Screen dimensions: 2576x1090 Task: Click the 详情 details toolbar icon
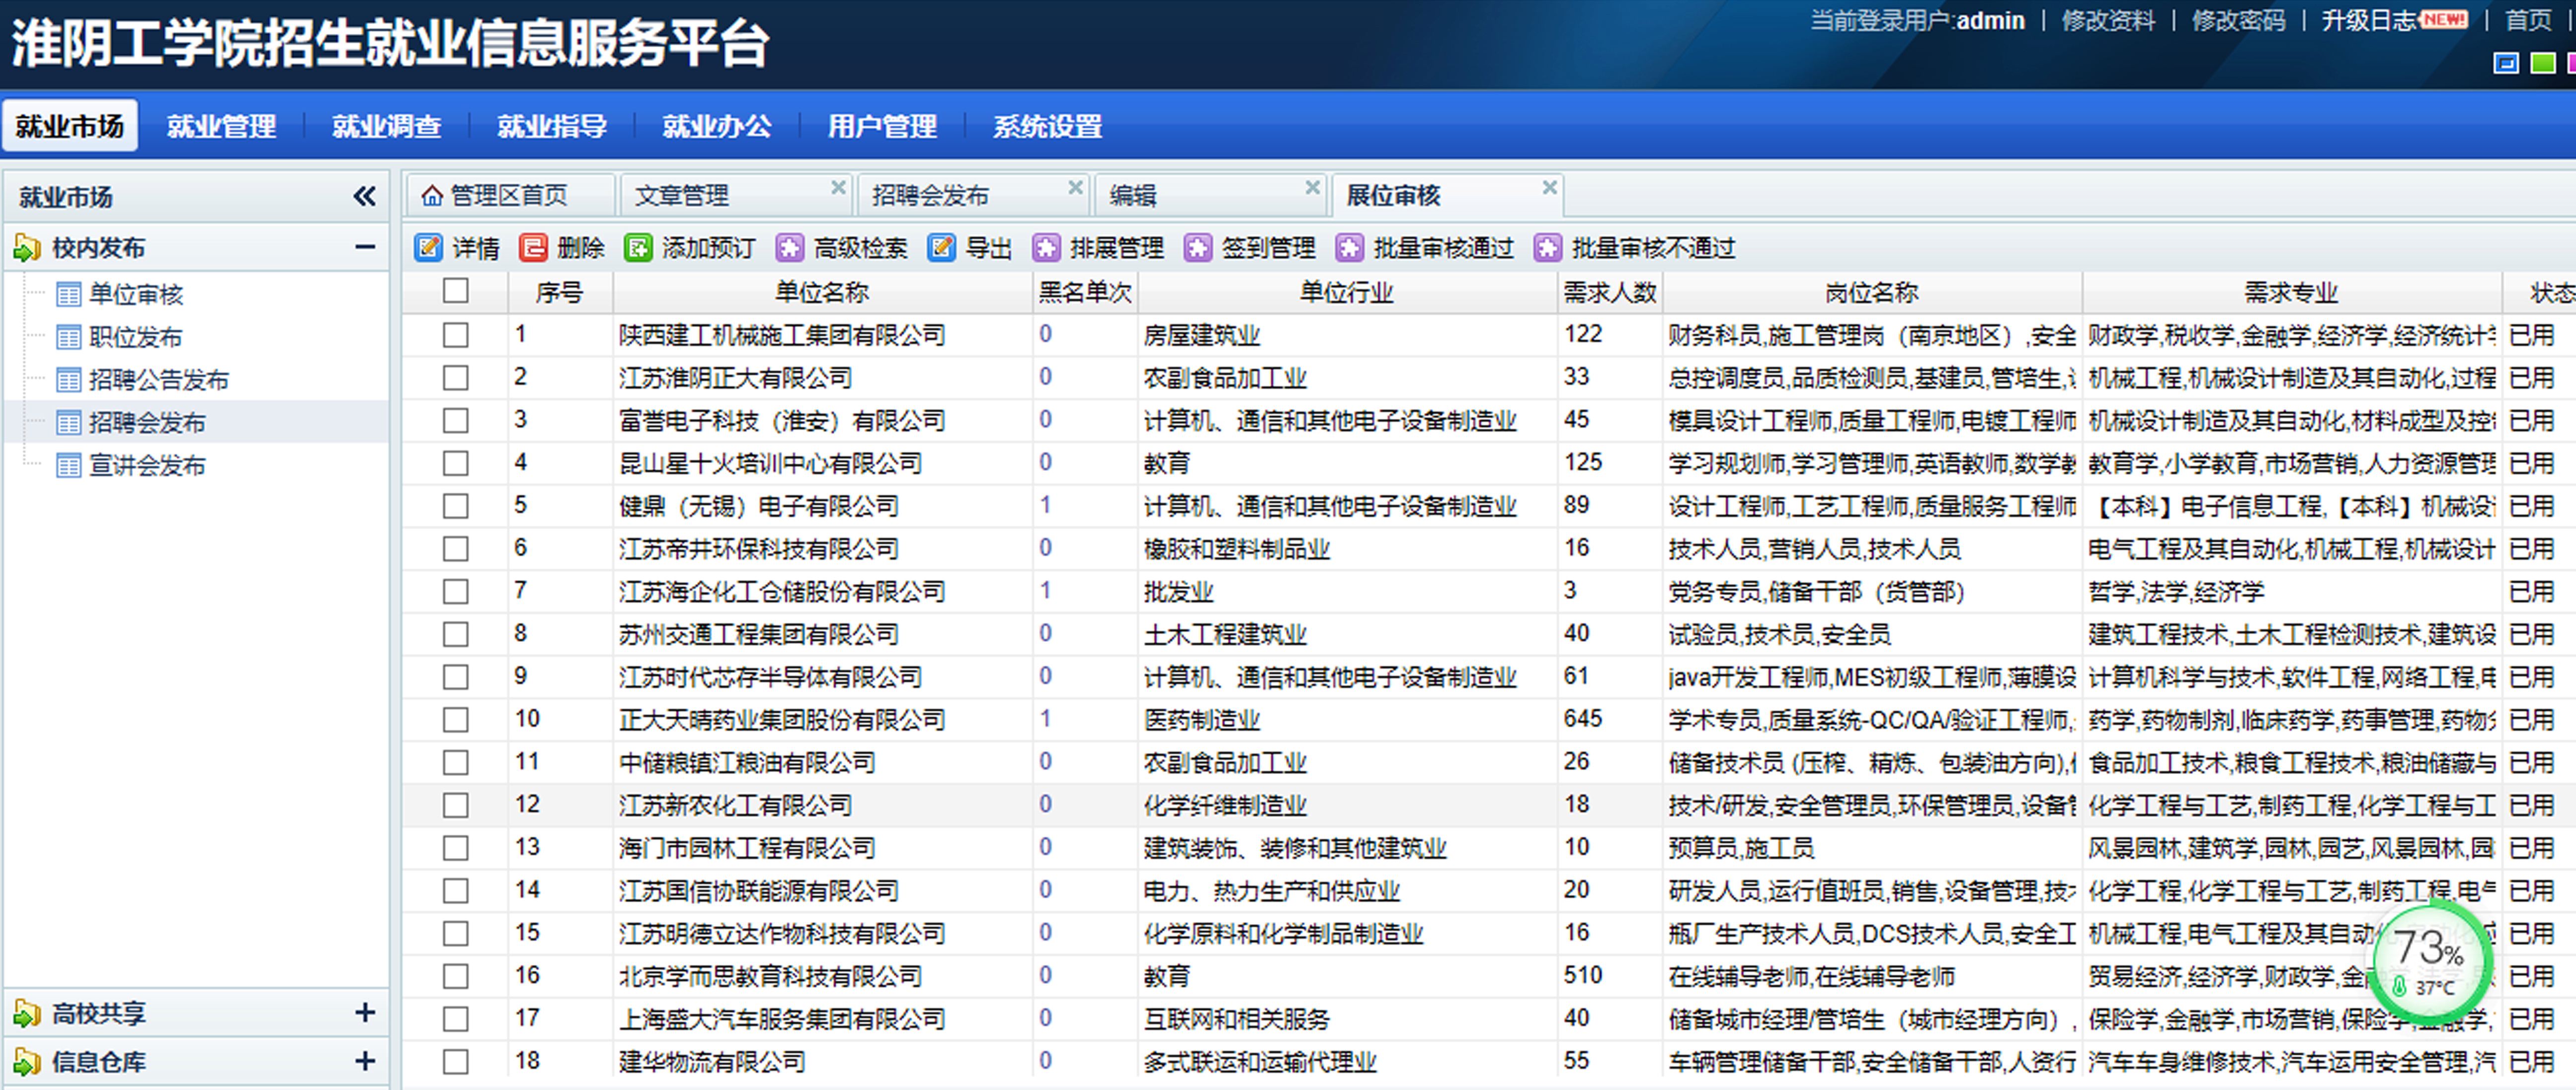point(429,247)
